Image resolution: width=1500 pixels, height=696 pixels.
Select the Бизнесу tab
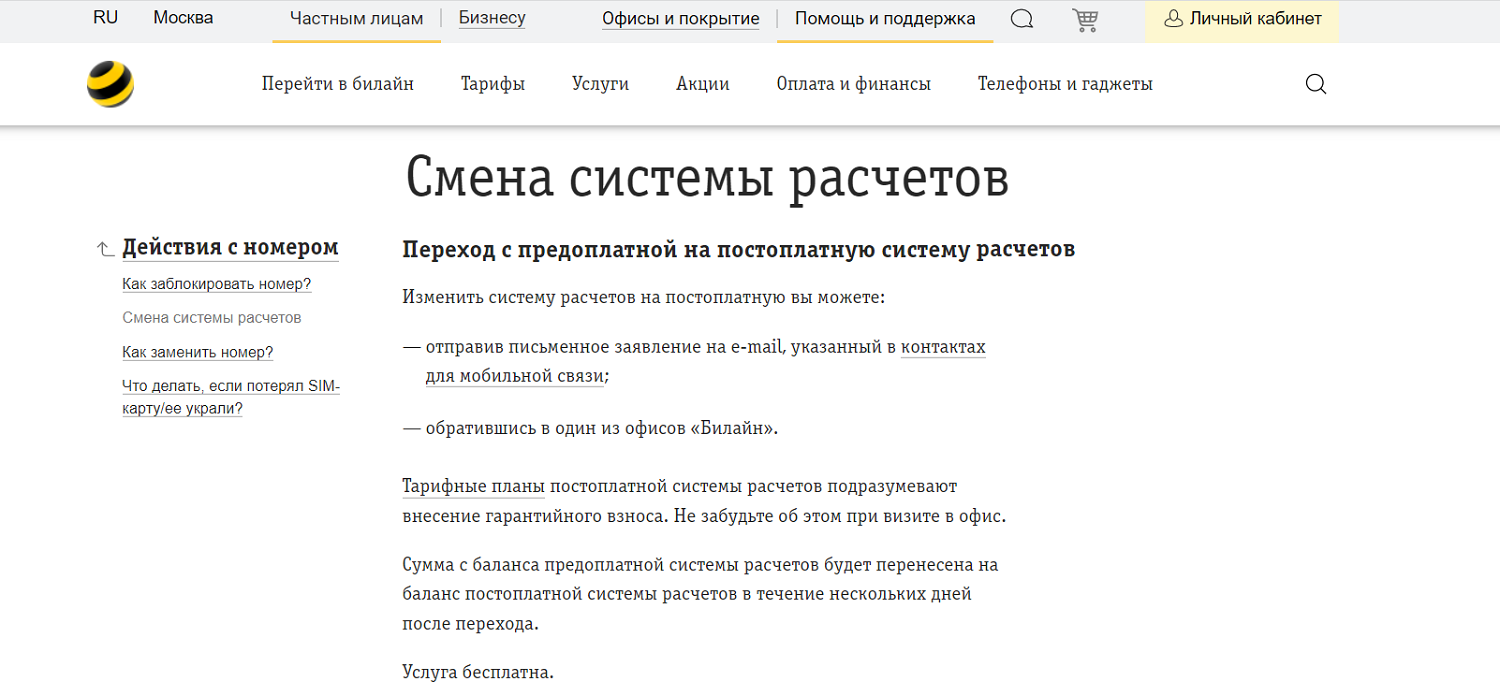492,18
